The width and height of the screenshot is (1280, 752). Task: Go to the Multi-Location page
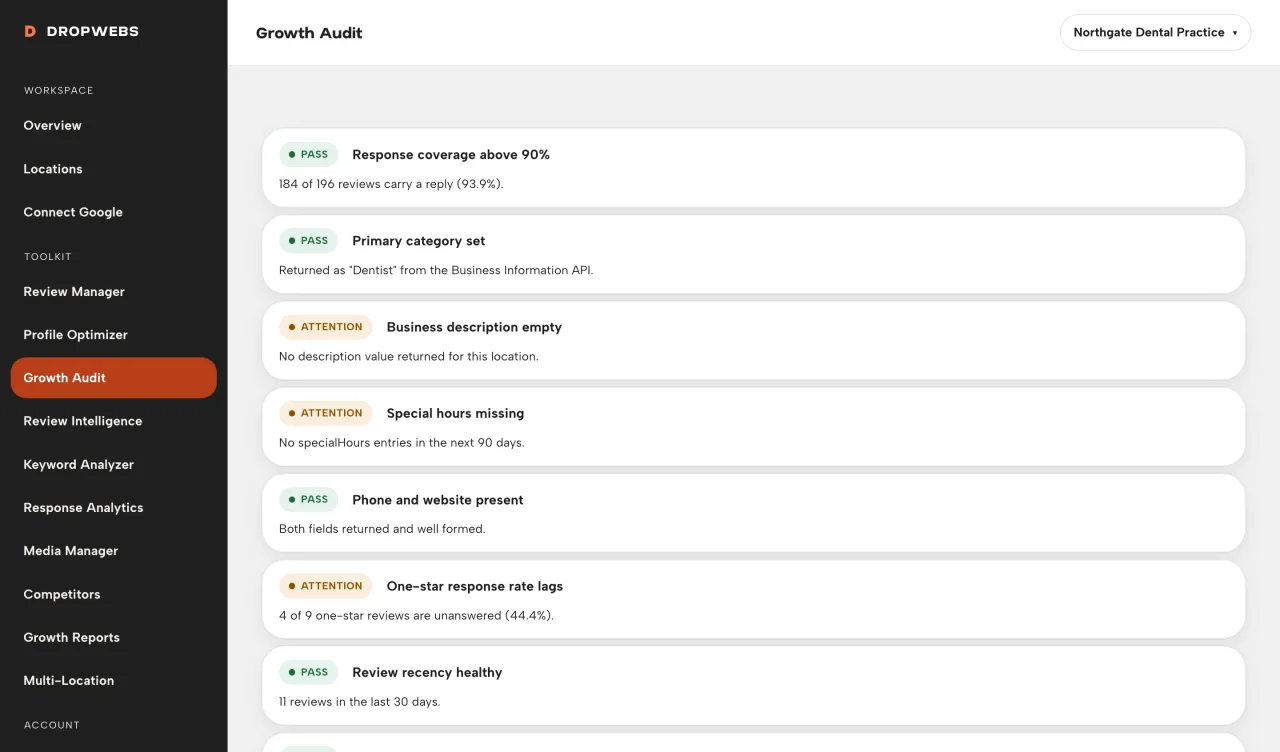tap(113, 680)
